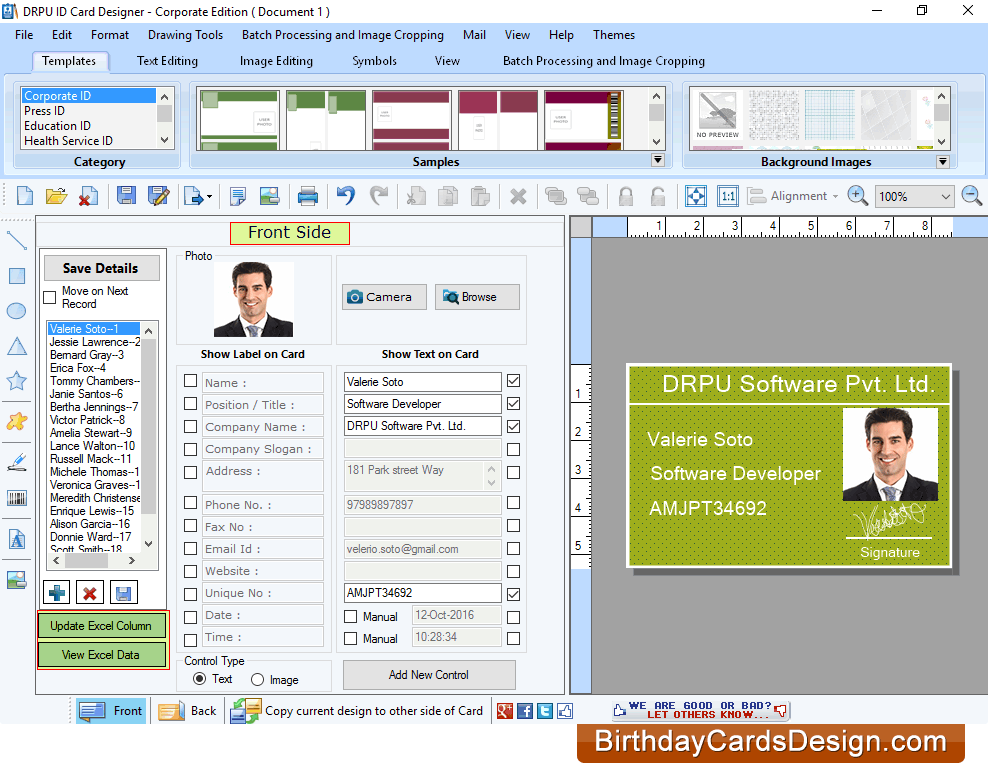Click the Delete X toolbar icon
The width and height of the screenshot is (988, 763).
[x=518, y=197]
